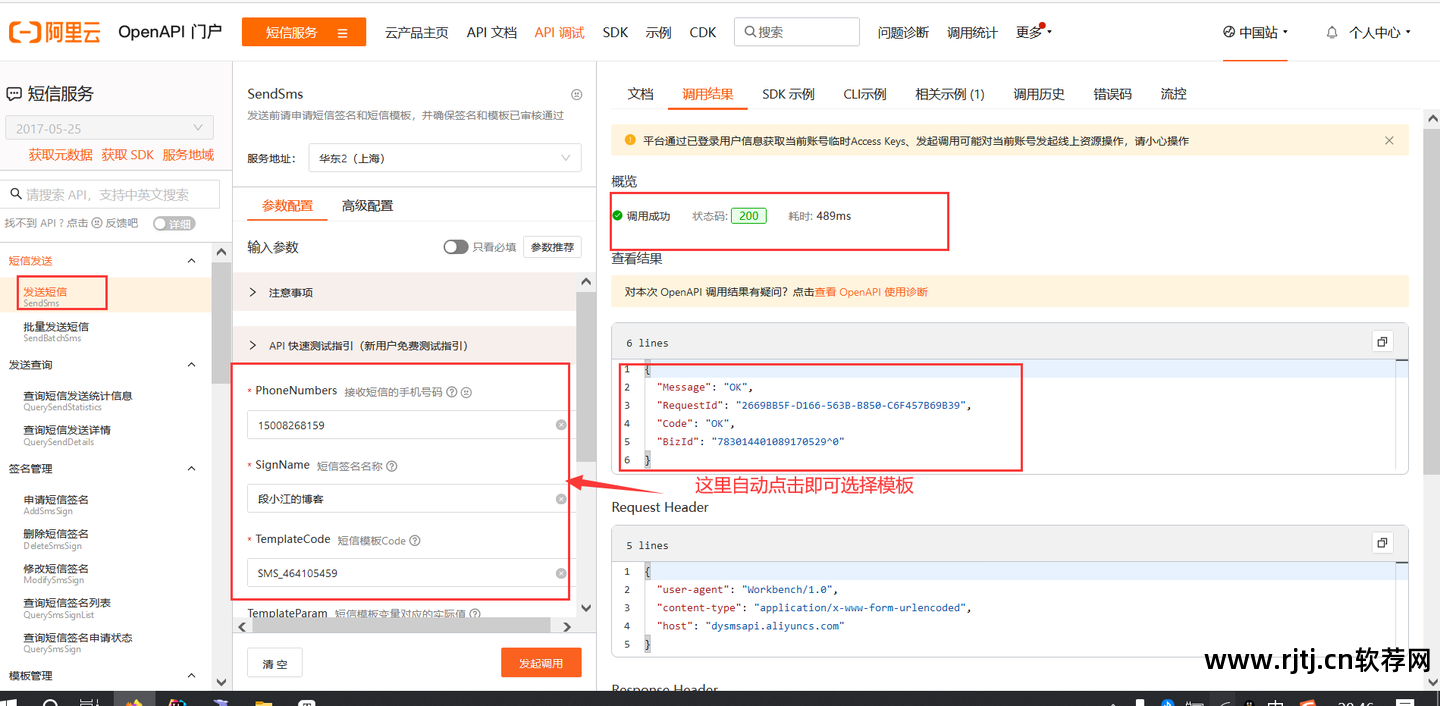Close the Access Keys warning banner
1440x706 pixels.
pyautogui.click(x=1389, y=140)
